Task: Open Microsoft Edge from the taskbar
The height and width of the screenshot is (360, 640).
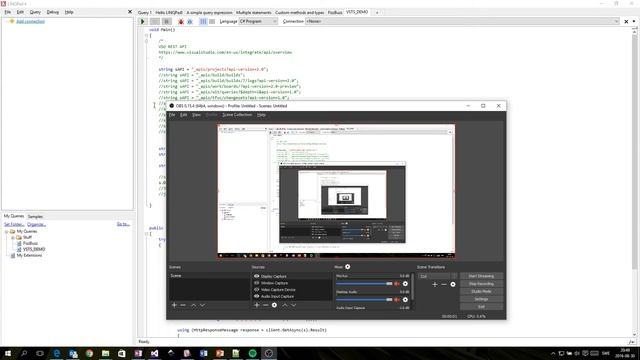Action: click(x=57, y=353)
